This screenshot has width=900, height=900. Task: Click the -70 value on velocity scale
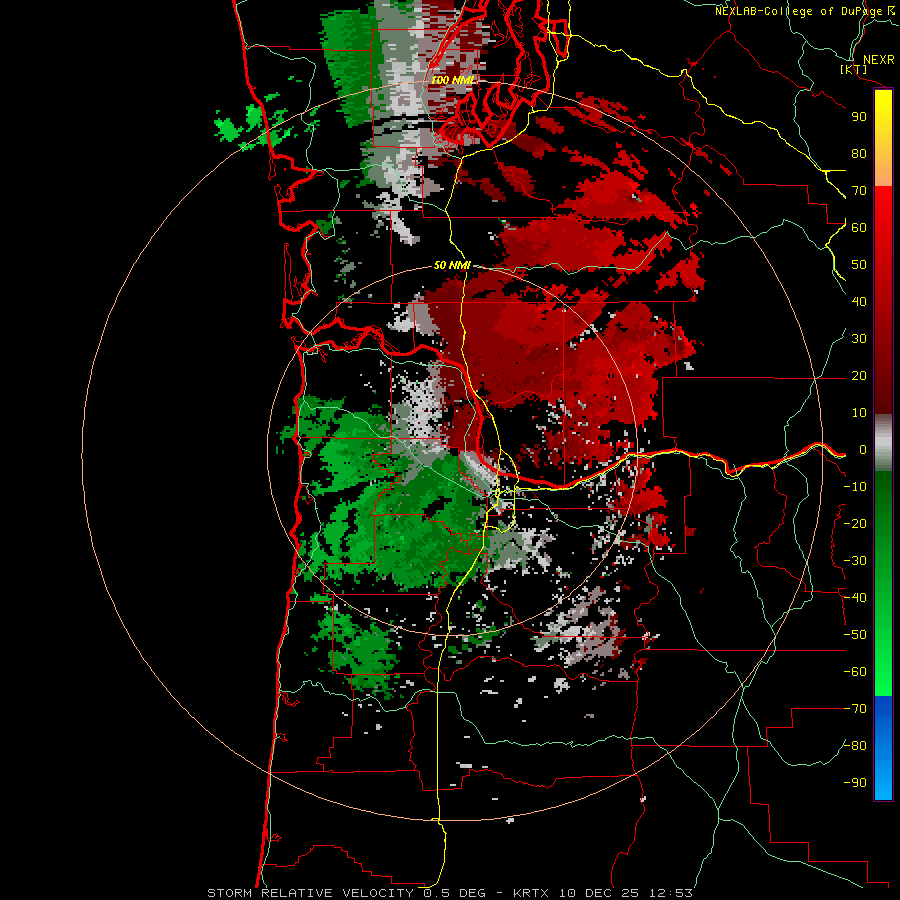(855, 709)
